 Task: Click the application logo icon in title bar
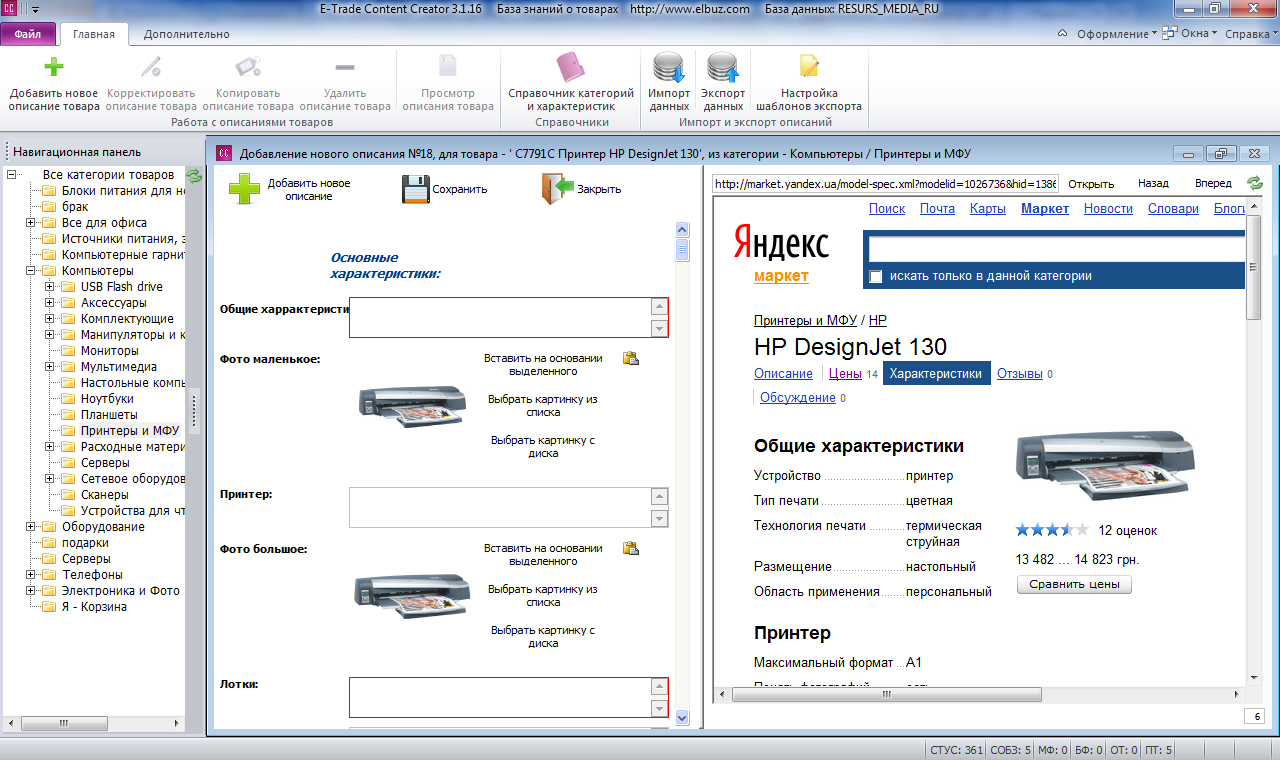click(10, 9)
